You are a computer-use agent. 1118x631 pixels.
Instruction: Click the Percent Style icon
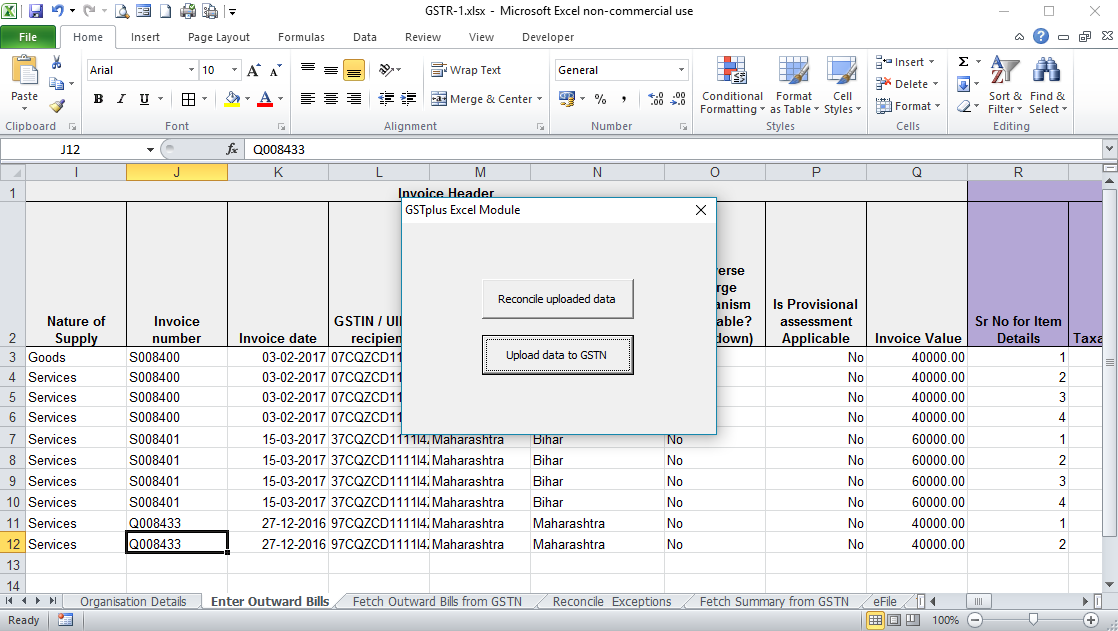pyautogui.click(x=600, y=99)
